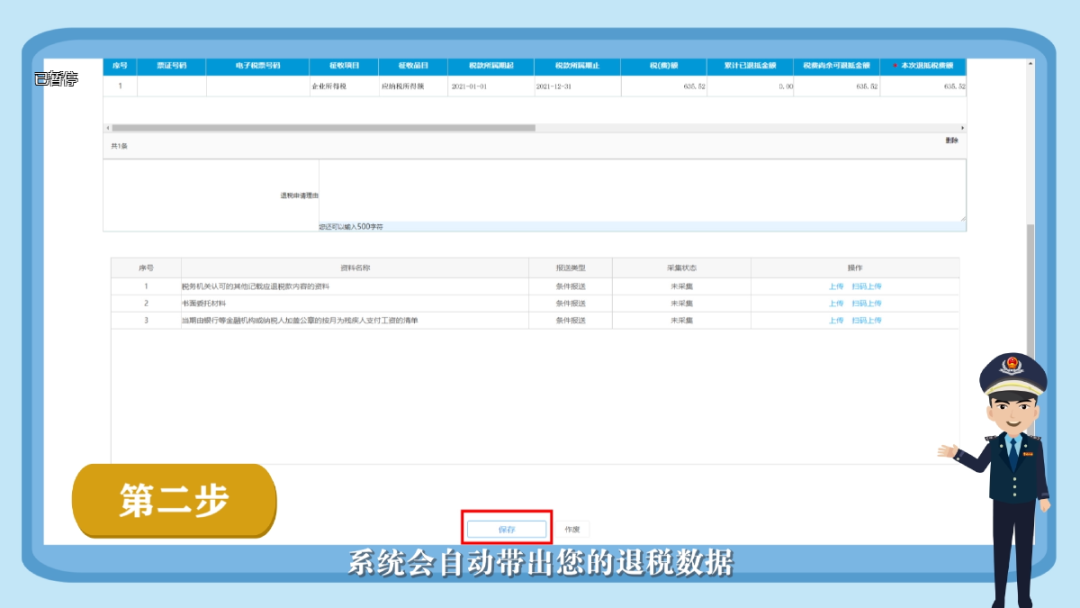Click the 本次退抵税费额 column header
1080x608 pixels.
pyautogui.click(x=923, y=66)
